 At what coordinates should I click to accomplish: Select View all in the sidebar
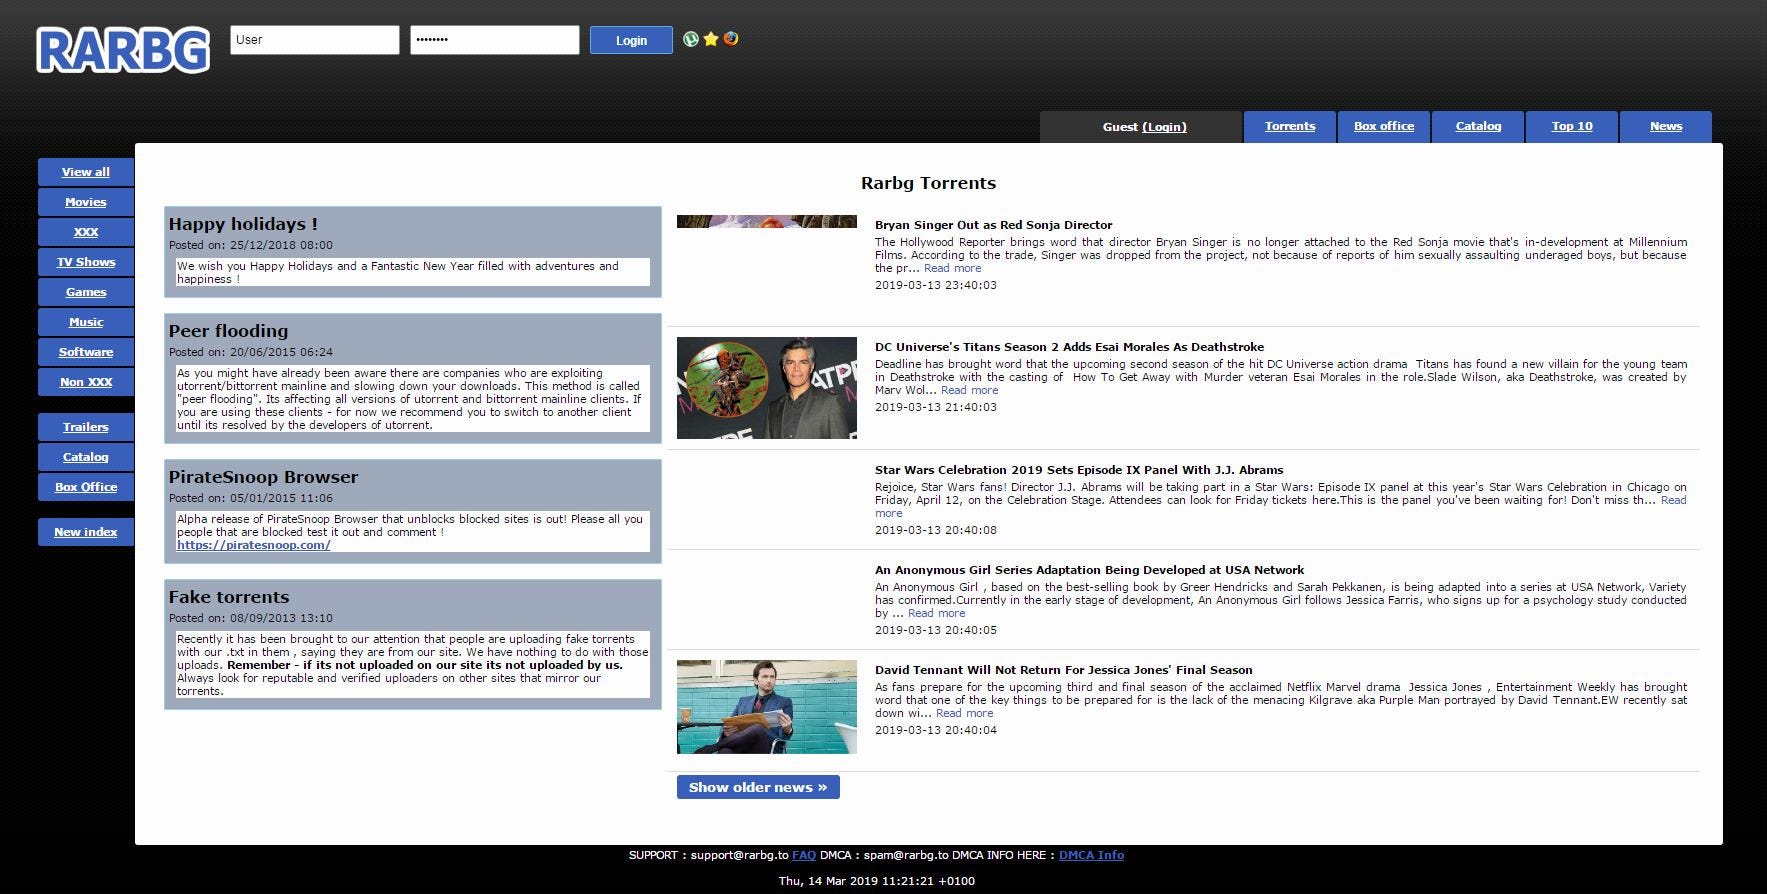point(86,172)
